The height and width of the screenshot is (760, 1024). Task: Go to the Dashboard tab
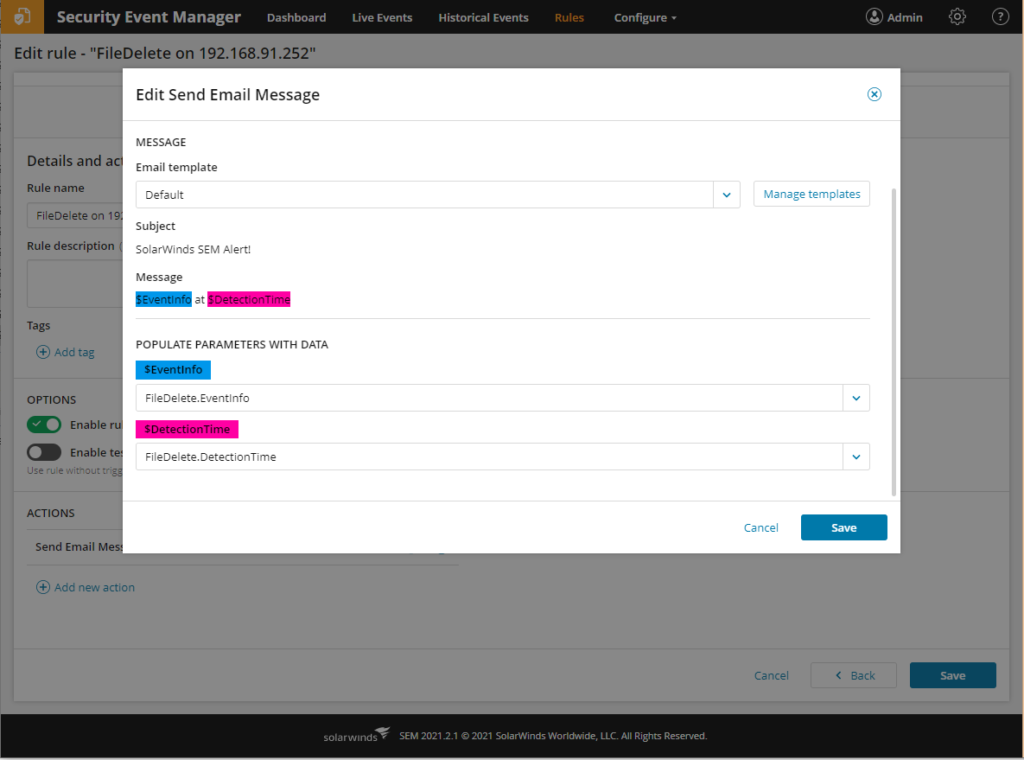point(296,18)
